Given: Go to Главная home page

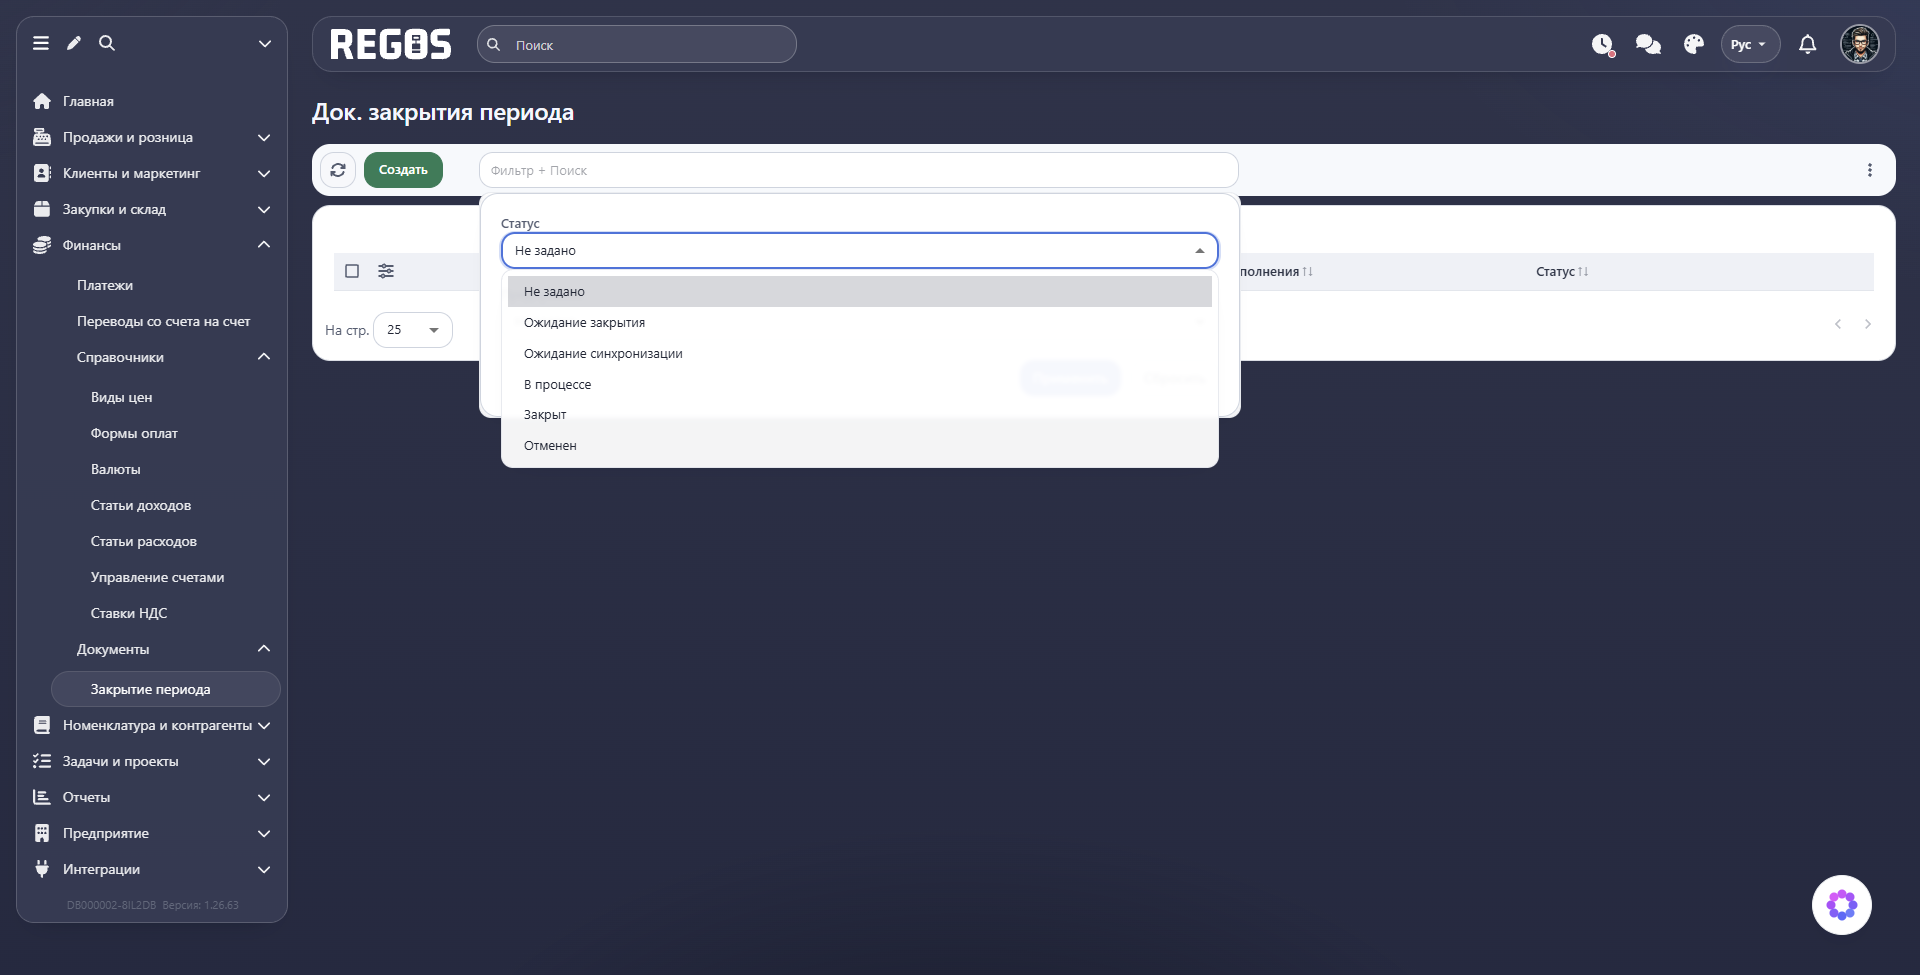Looking at the screenshot, I should 88,102.
